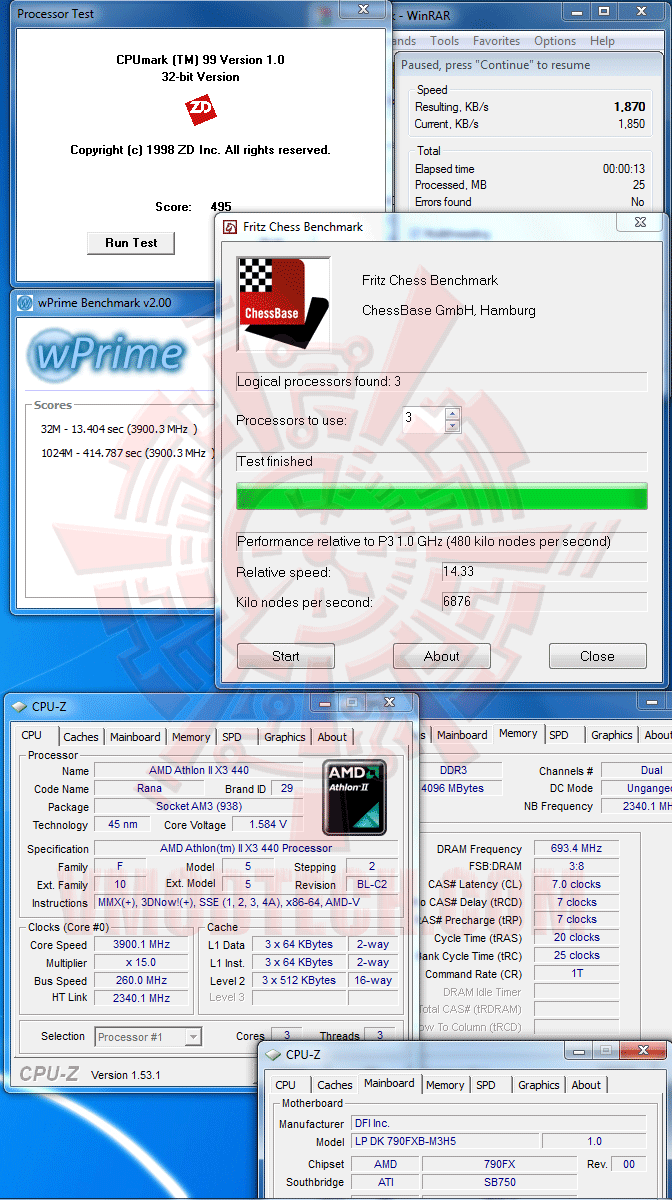Screen dimensions: 672x1200
Task: Click the Core Voltage value 1.584 V
Action: pyautogui.click(x=267, y=825)
